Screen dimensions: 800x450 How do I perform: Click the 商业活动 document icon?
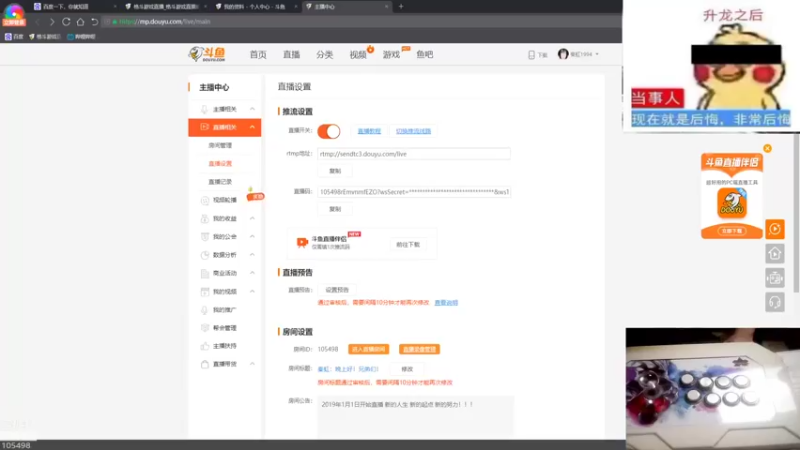click(205, 273)
